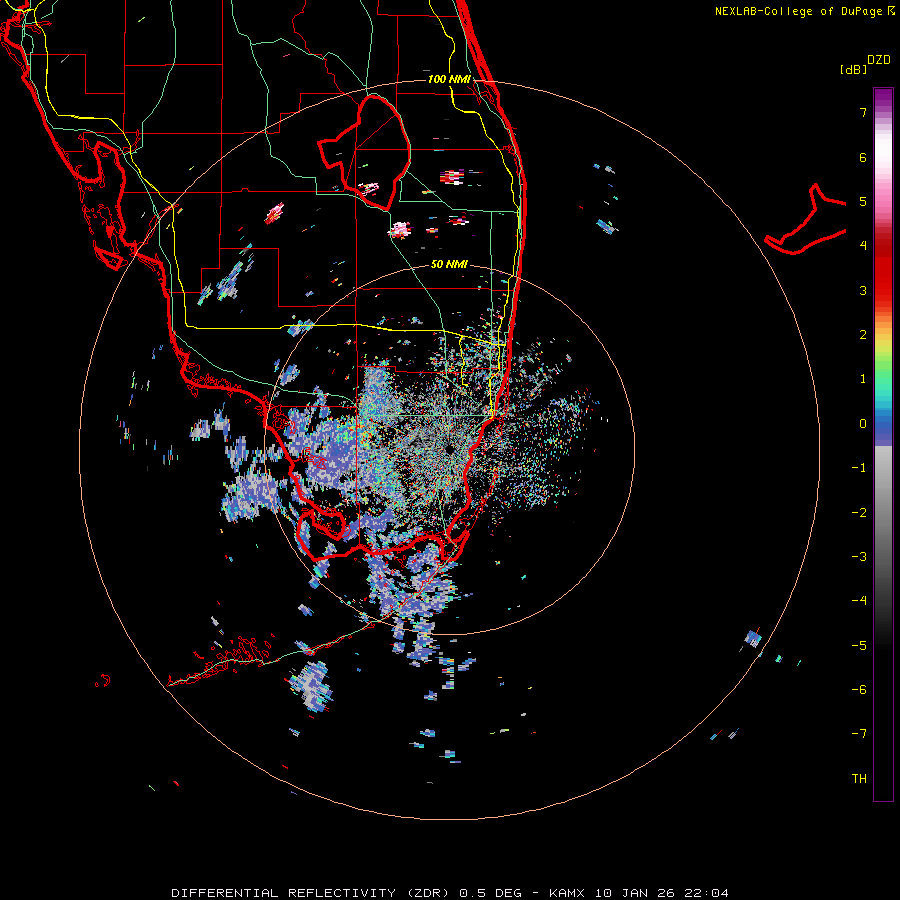Viewport: 900px width, 900px height.
Task: Click the 7 value on the color scale
Action: pyautogui.click(x=863, y=112)
